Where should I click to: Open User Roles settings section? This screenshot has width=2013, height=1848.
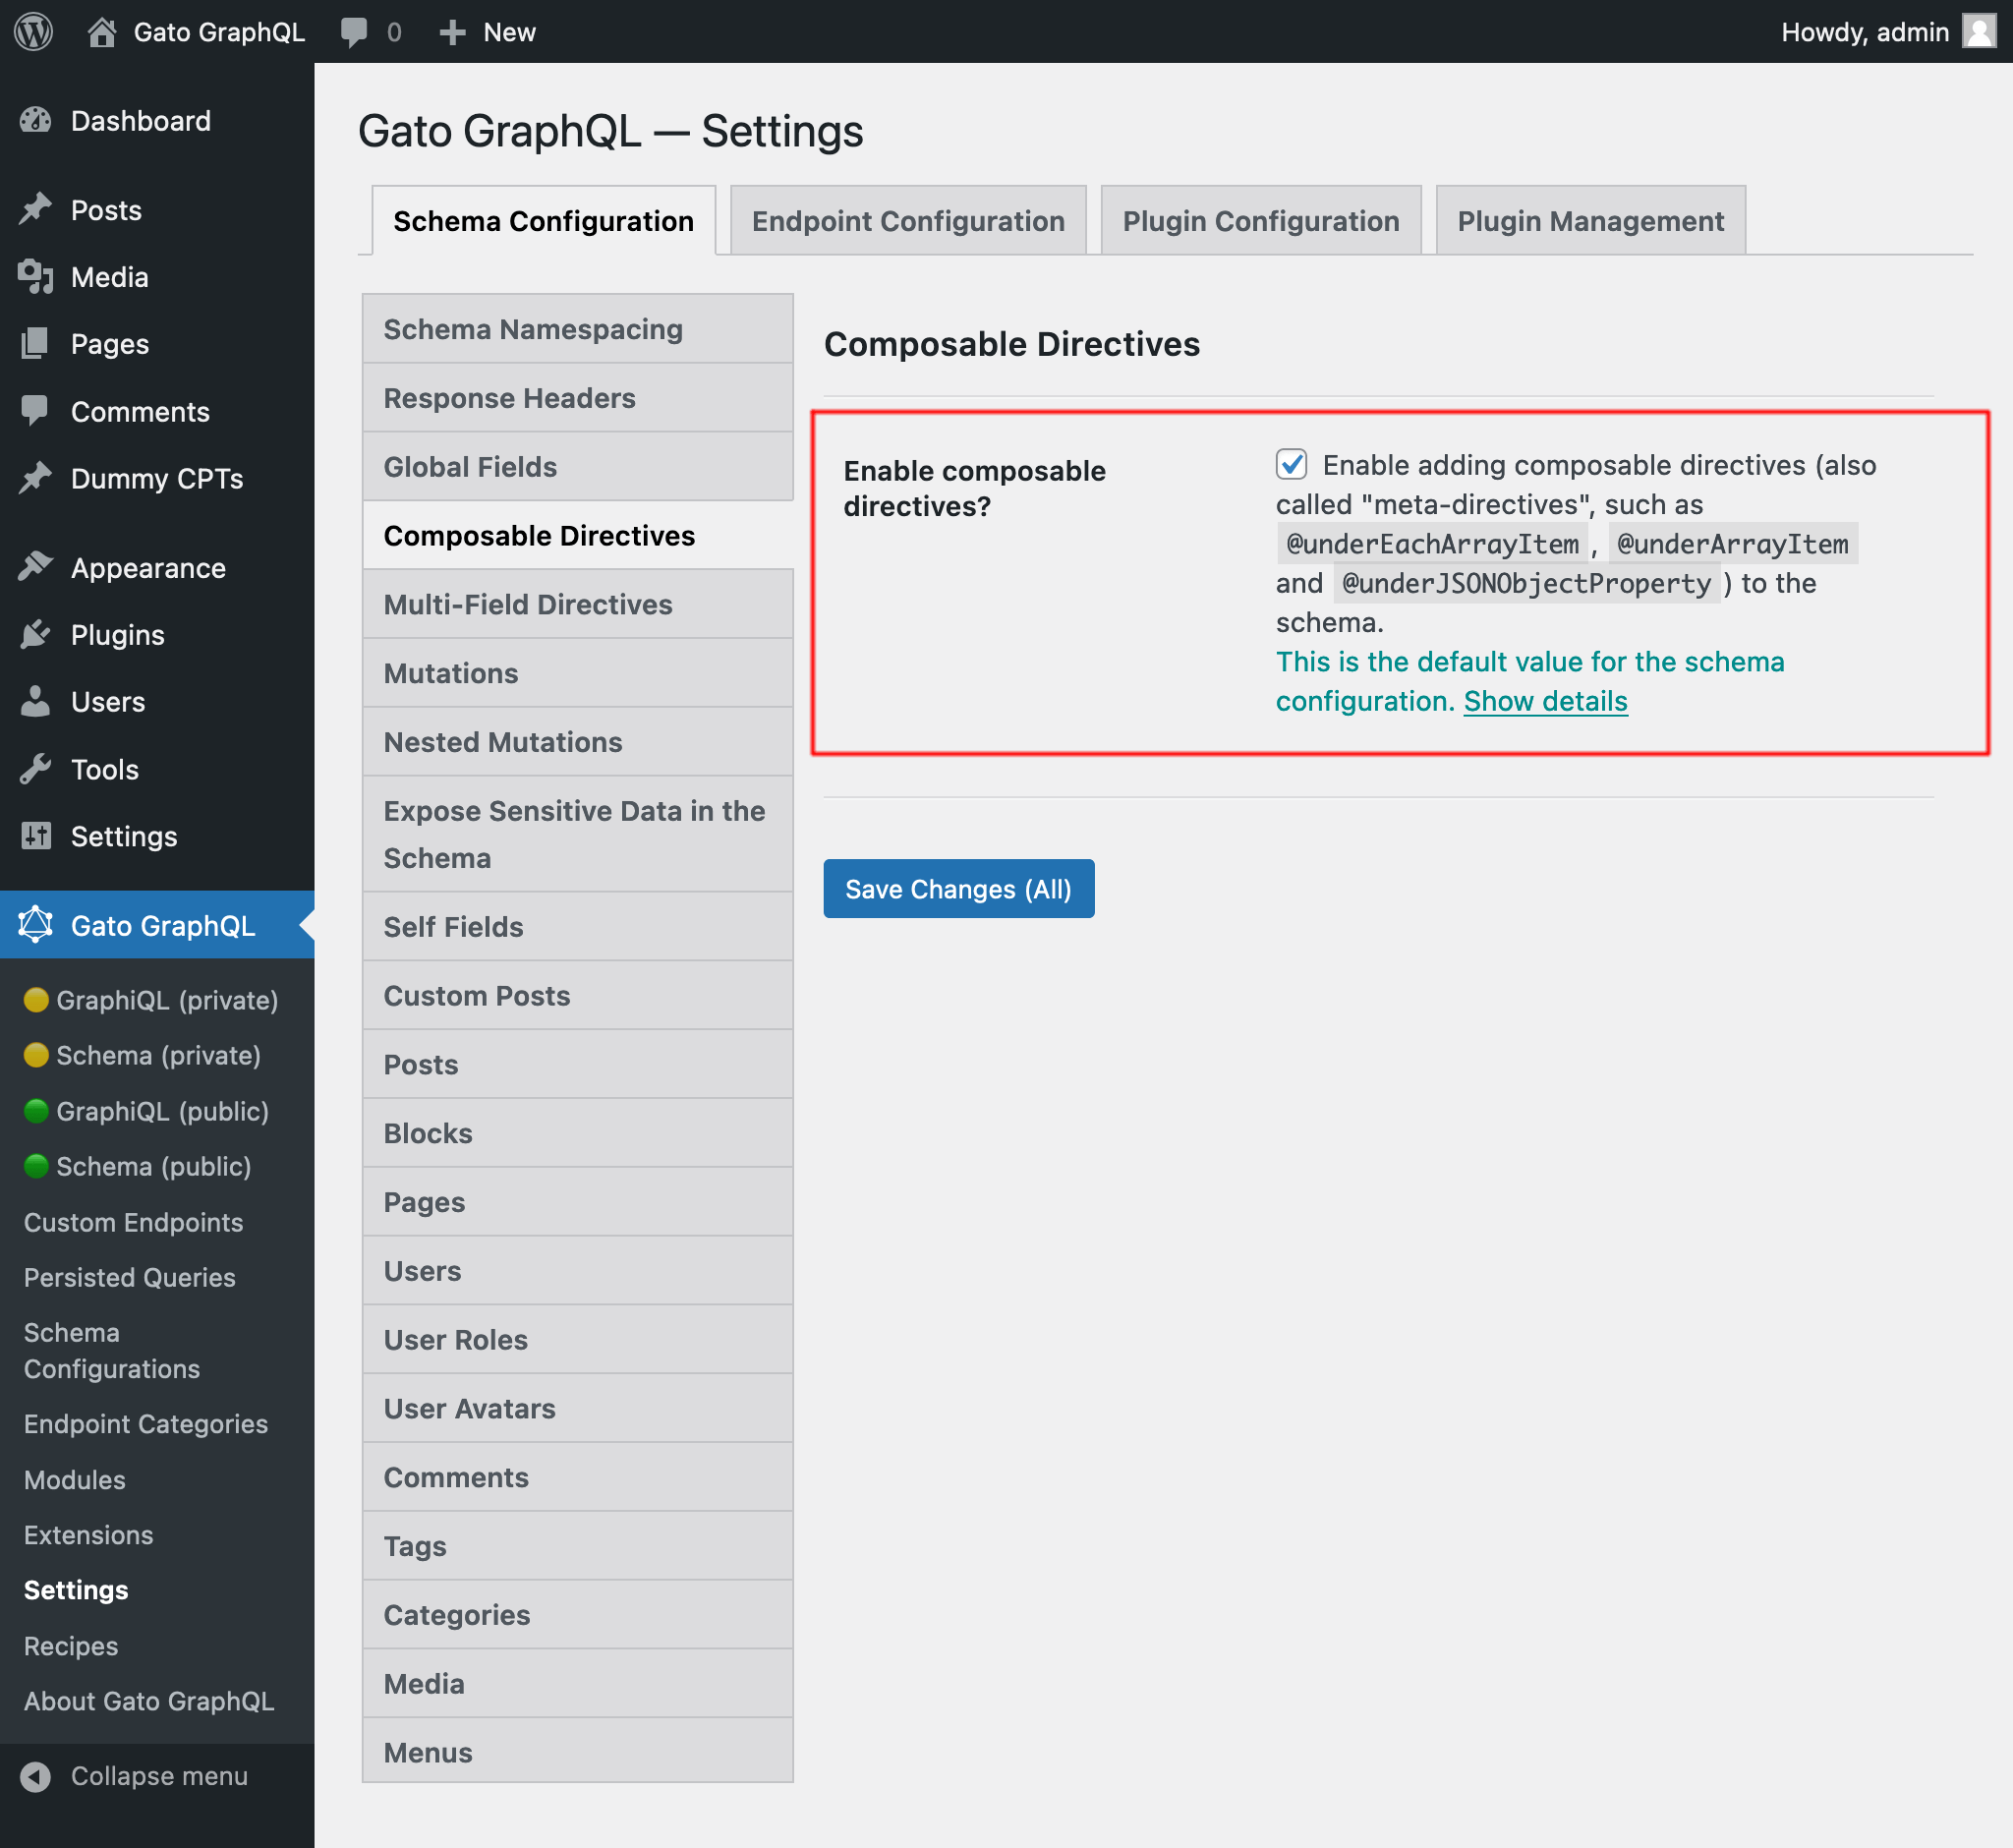click(578, 1340)
